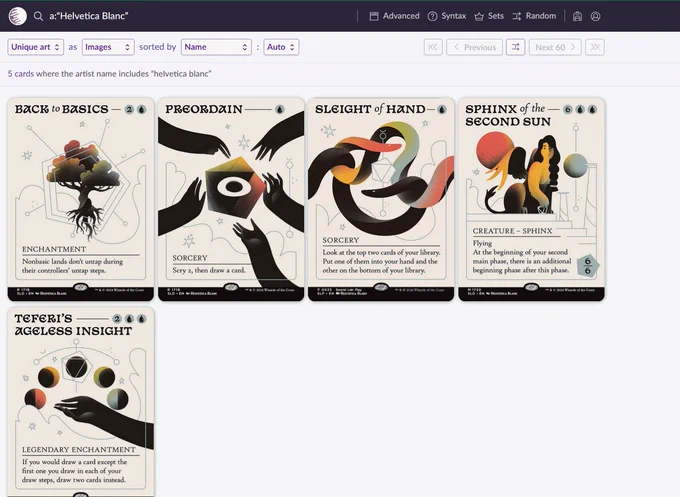Click the first page button

coord(433,47)
